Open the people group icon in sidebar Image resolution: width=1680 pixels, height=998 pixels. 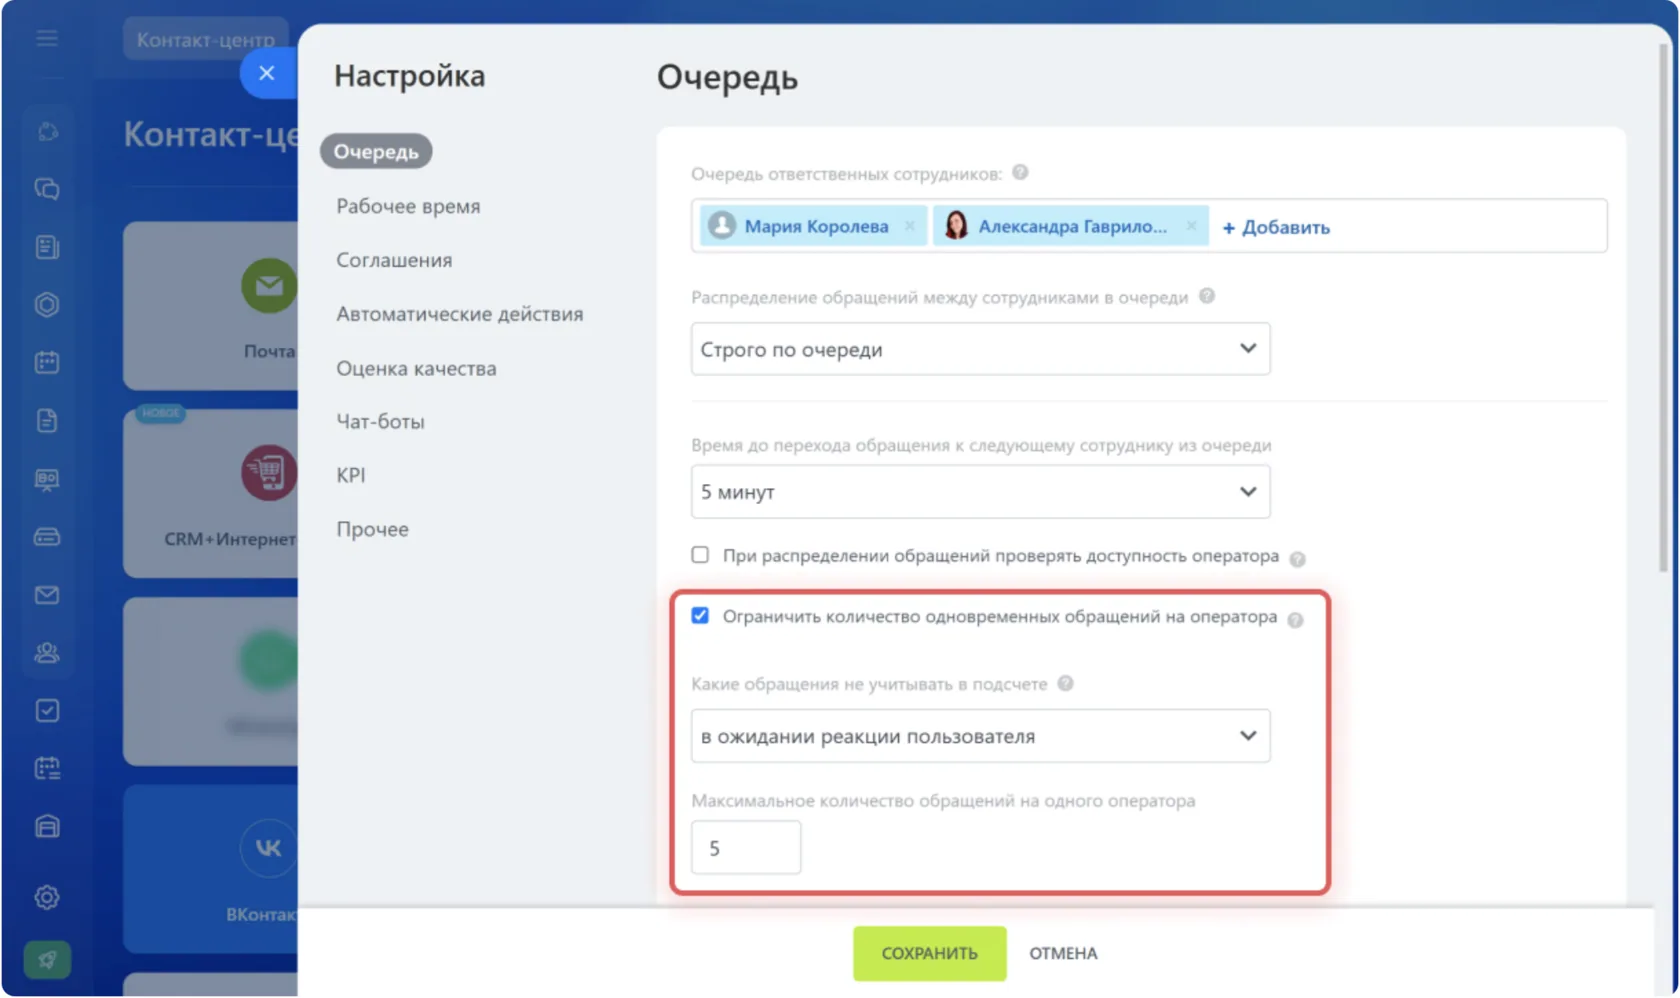[x=47, y=653]
